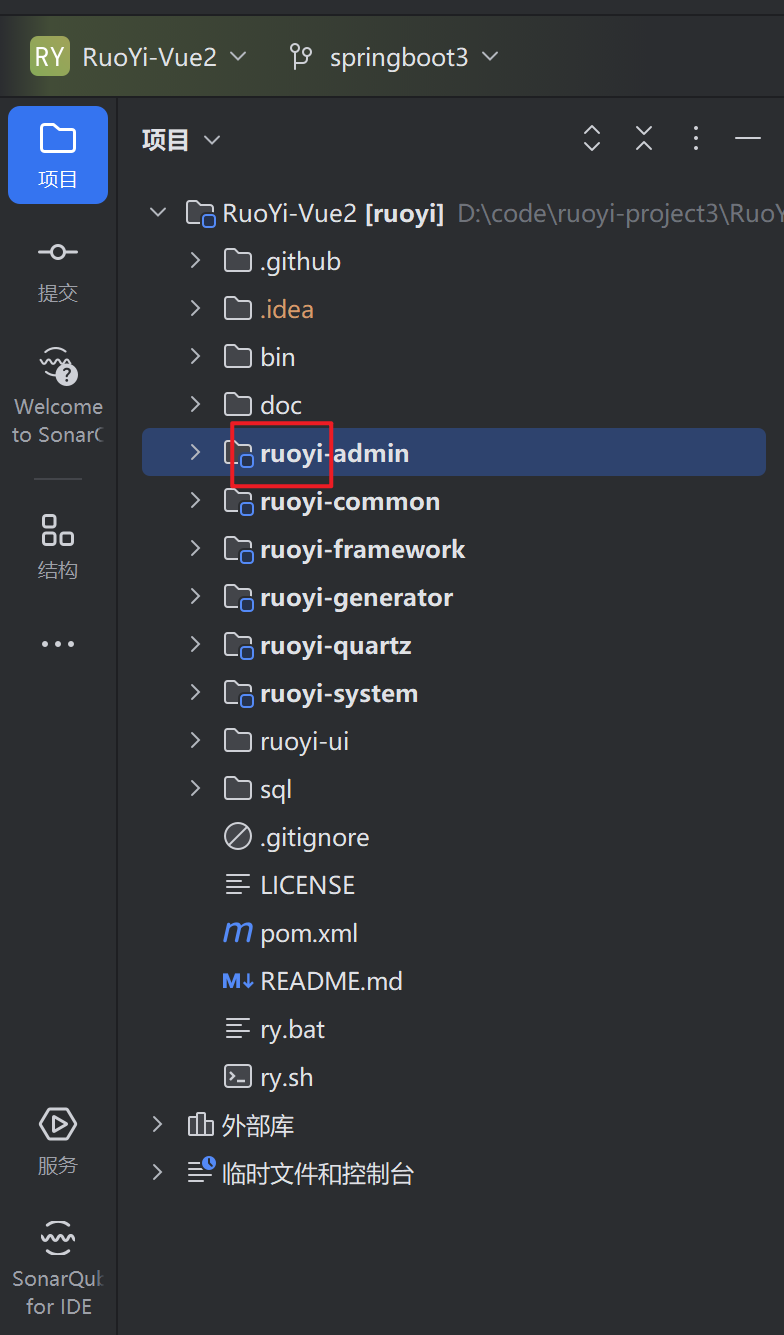Image resolution: width=784 pixels, height=1335 pixels.
Task: Click the Maven pom.xml file icon
Action: click(x=238, y=933)
